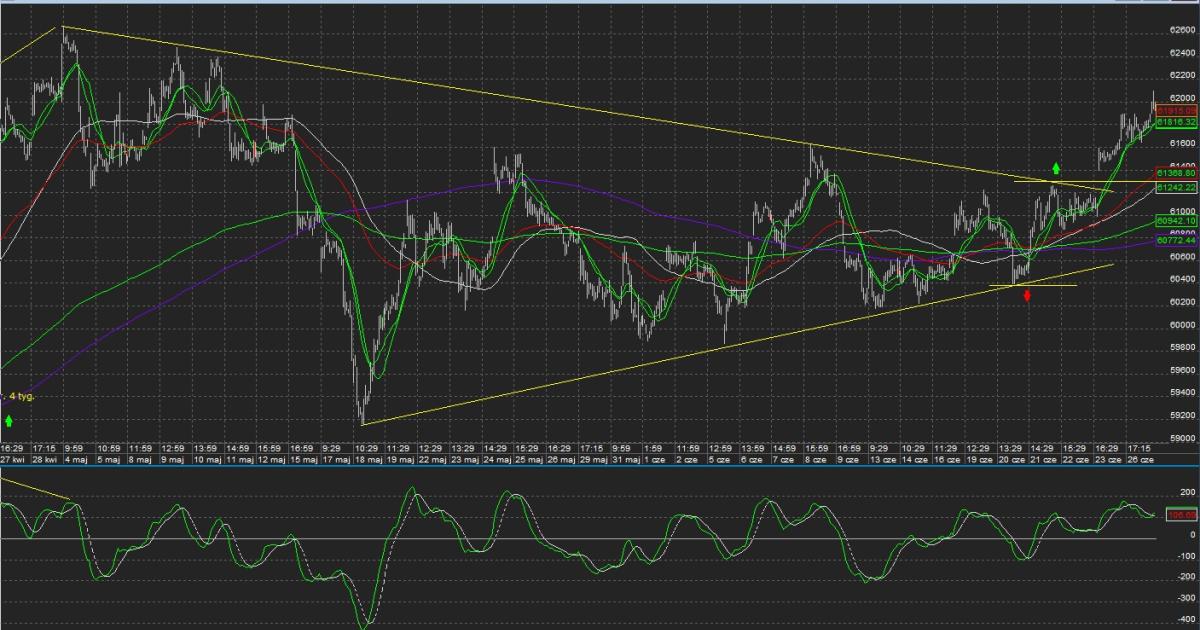The image size is (1200, 630).
Task: Click the -400 level on the oscillator scale
Action: click(x=1187, y=619)
